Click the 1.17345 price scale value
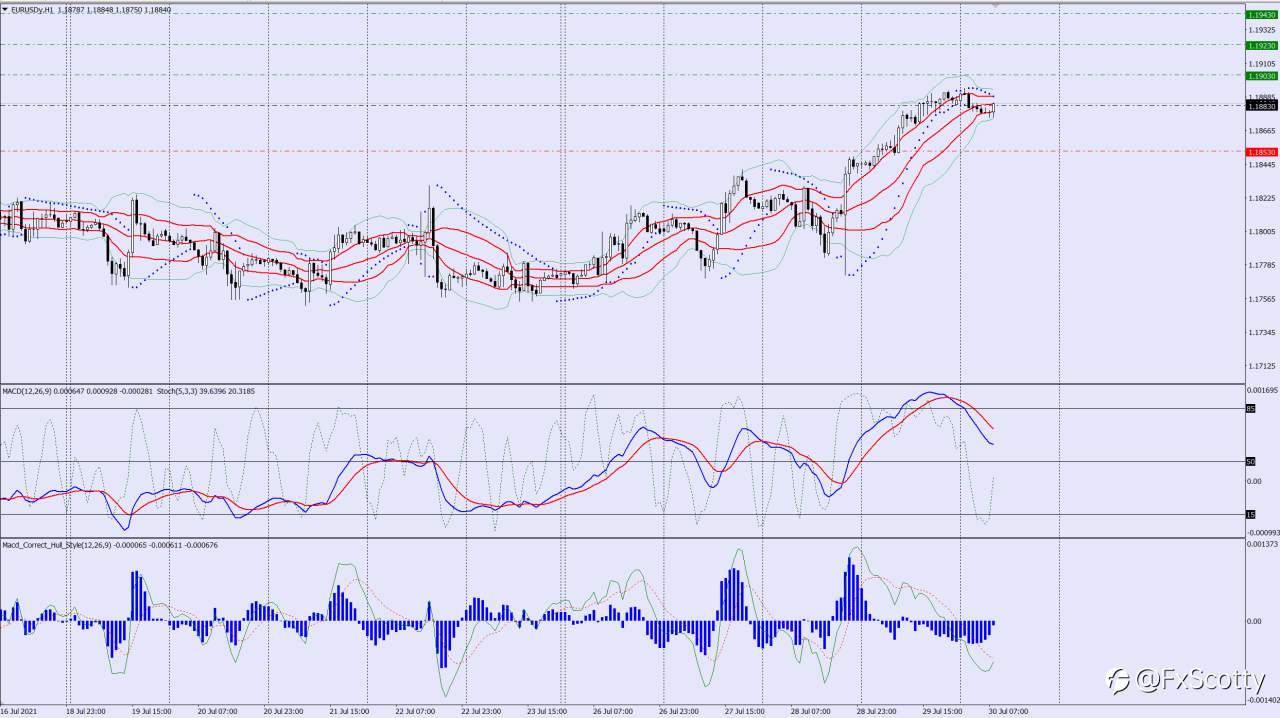The height and width of the screenshot is (718, 1280). 1262,332
